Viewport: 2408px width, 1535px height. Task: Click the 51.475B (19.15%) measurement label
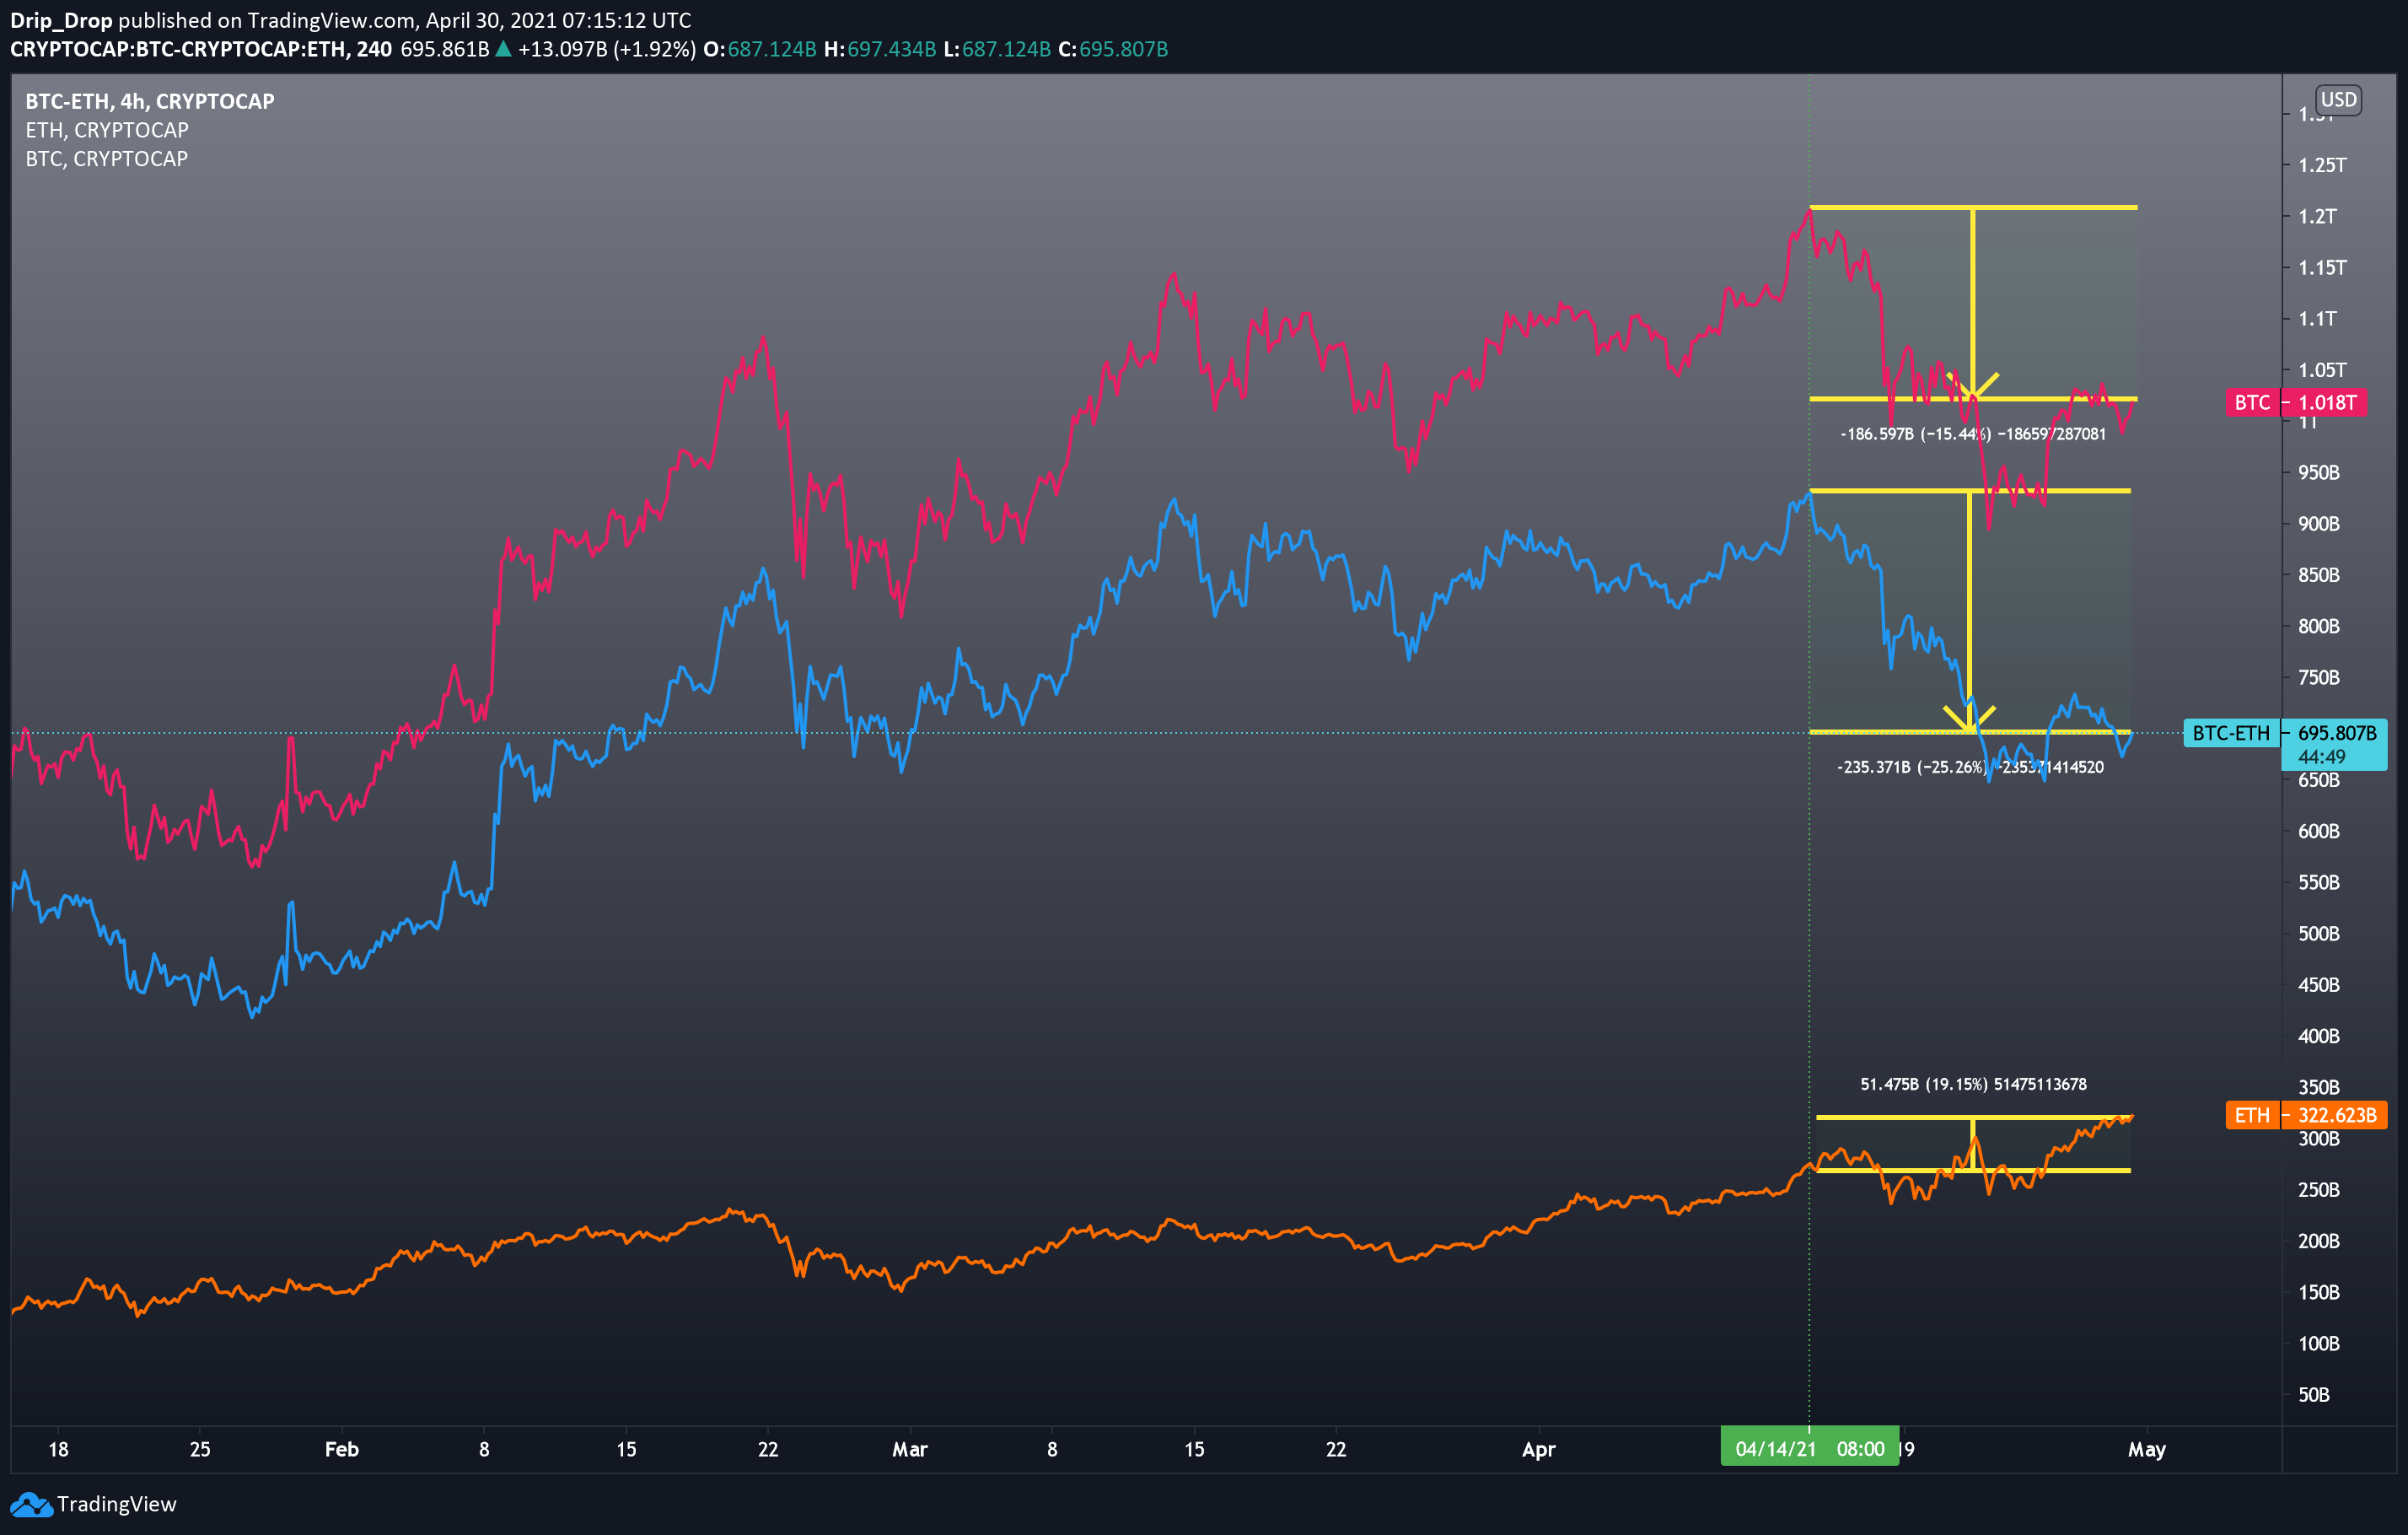(1973, 1084)
